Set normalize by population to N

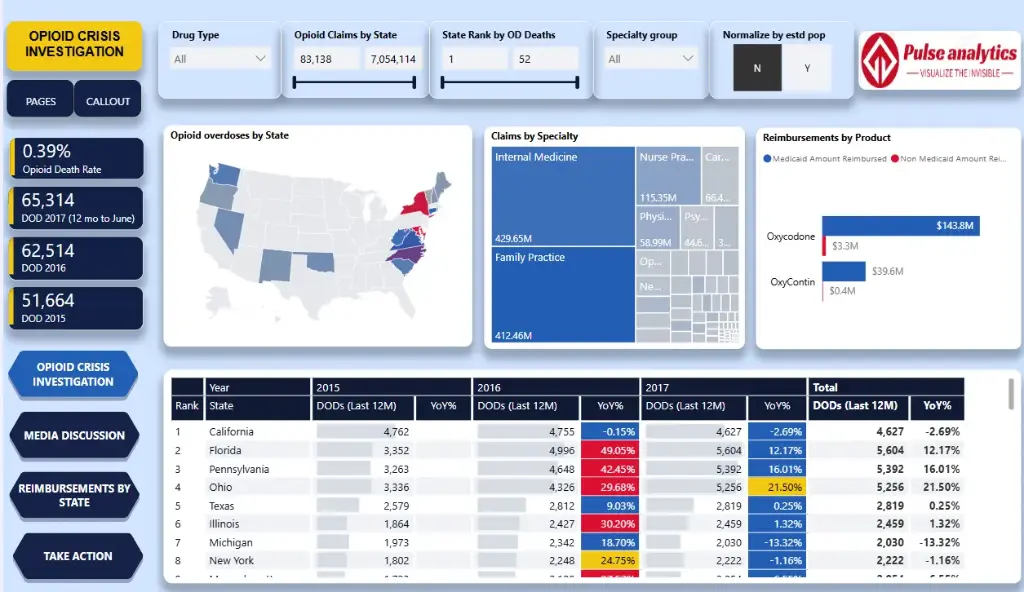757,68
